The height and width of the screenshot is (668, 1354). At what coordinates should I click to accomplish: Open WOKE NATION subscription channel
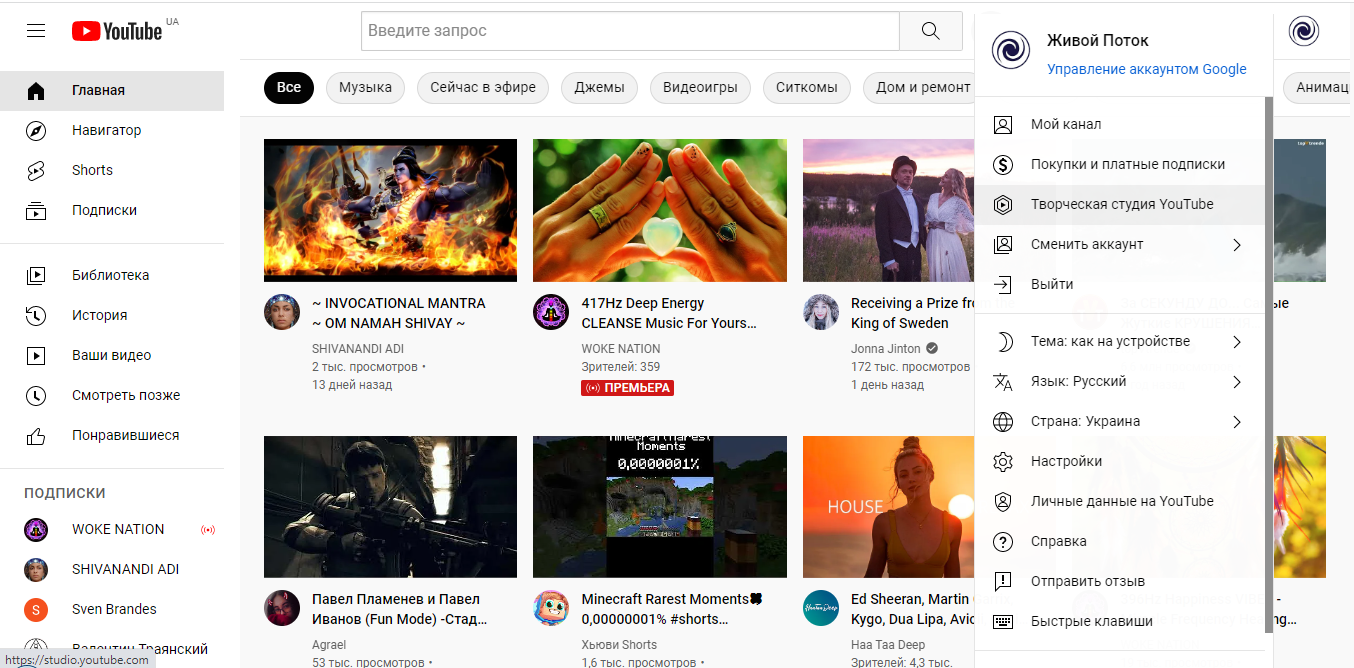(x=117, y=529)
